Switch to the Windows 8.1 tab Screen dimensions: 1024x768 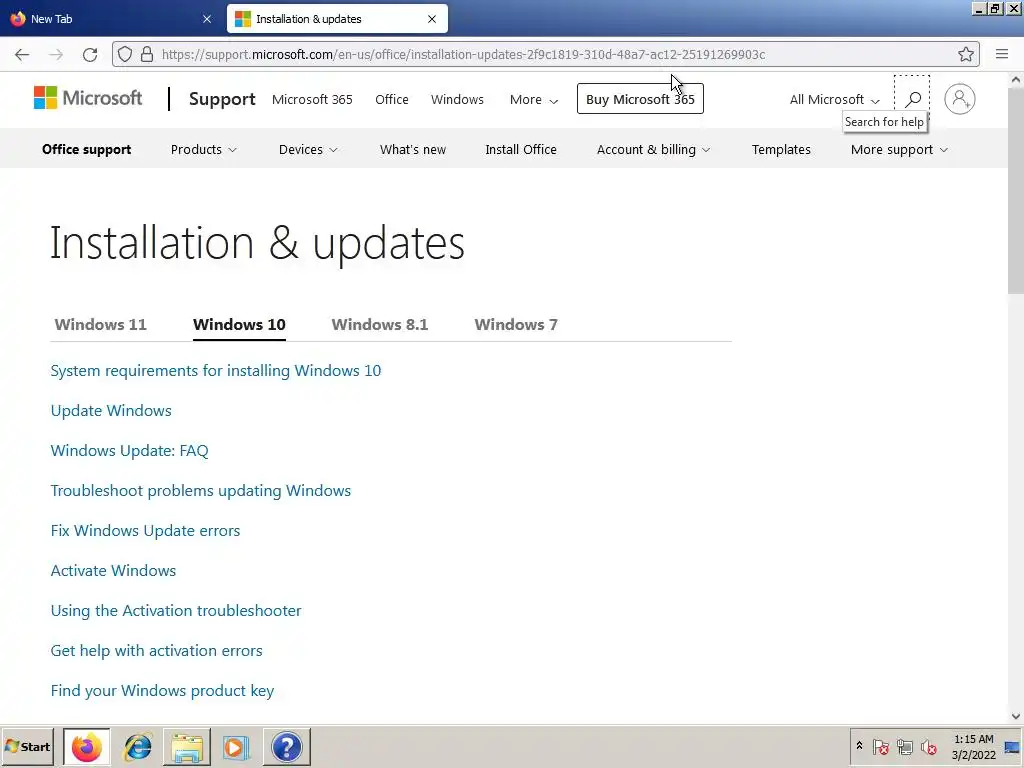379,325
